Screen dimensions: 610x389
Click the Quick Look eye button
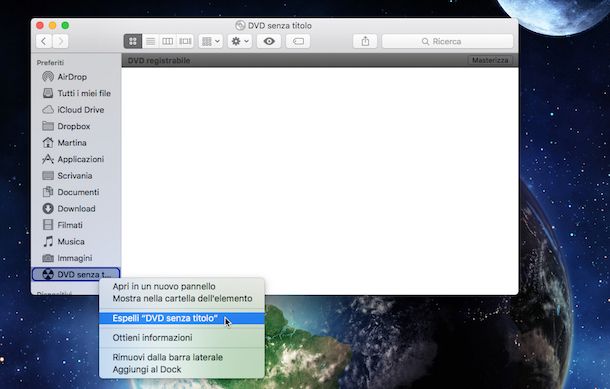[269, 41]
